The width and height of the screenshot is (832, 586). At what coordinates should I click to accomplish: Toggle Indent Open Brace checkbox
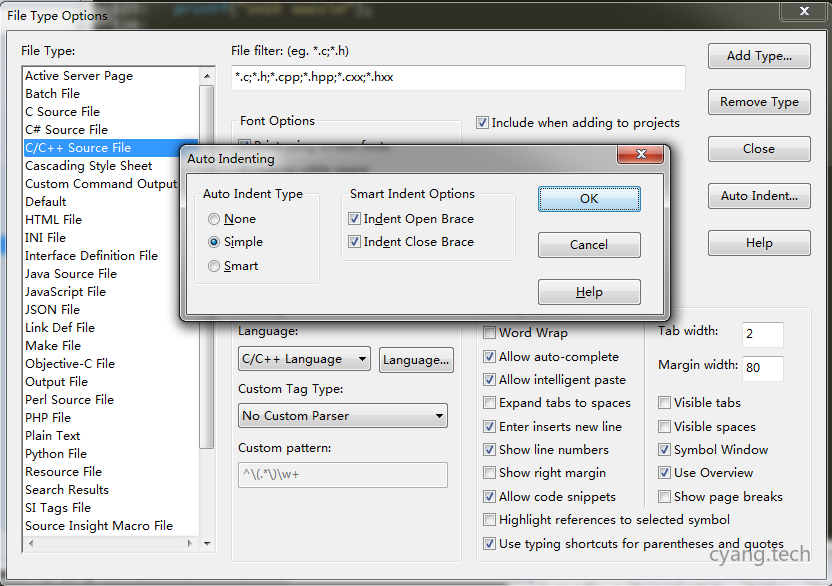pyautogui.click(x=354, y=219)
